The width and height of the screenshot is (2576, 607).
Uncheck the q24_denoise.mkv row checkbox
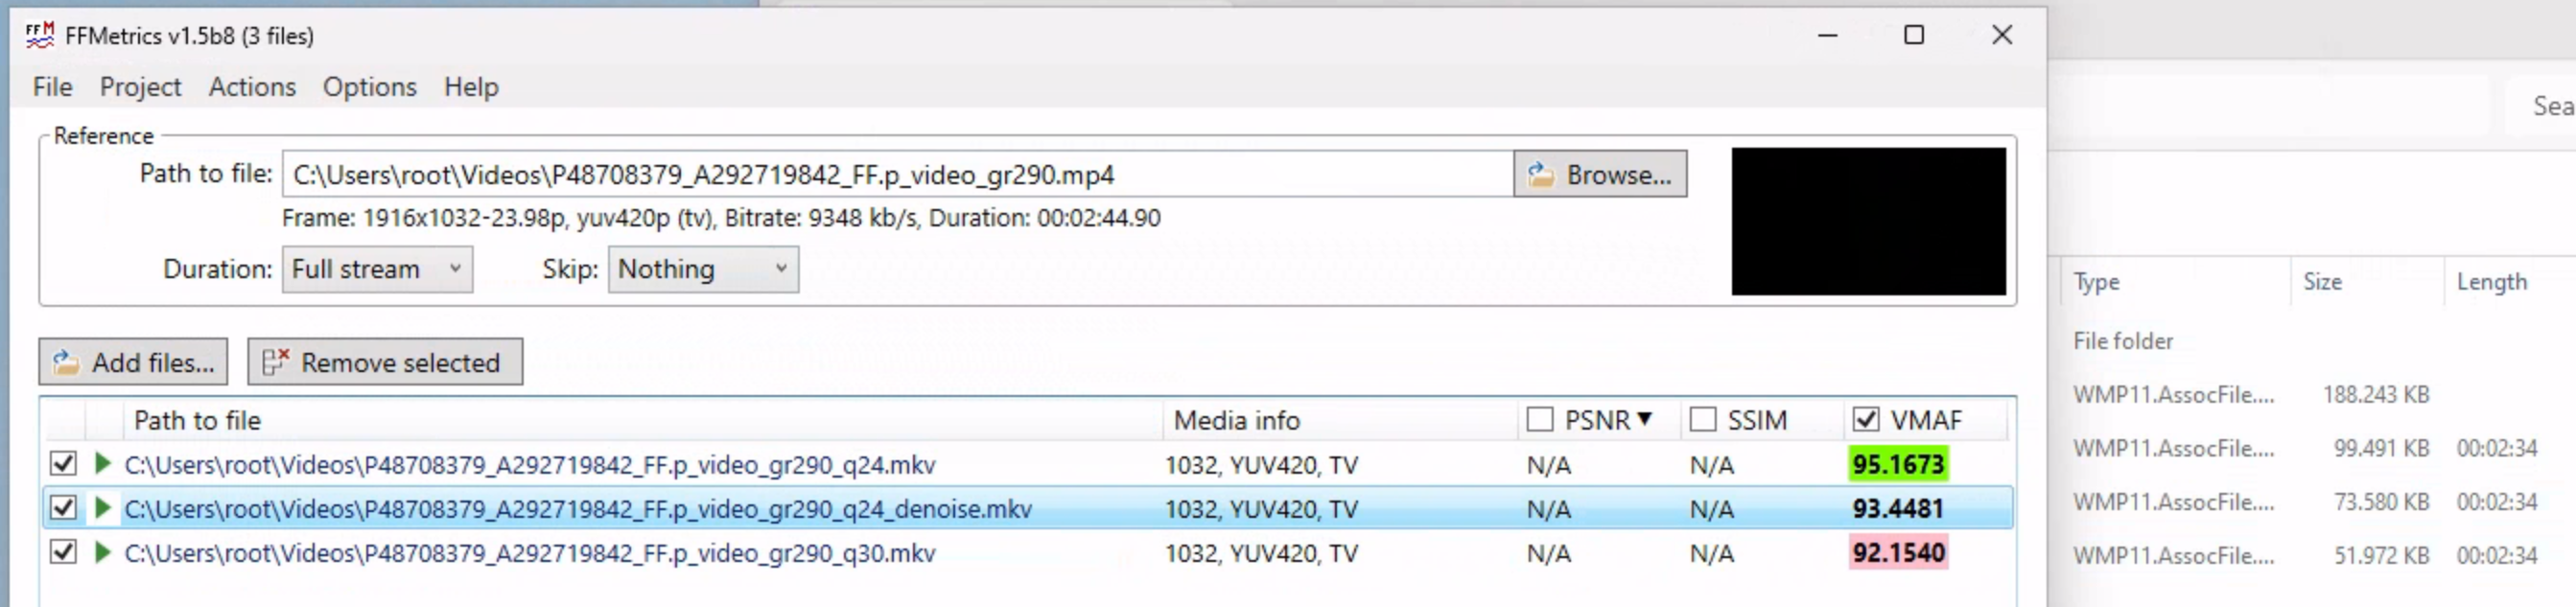63,508
